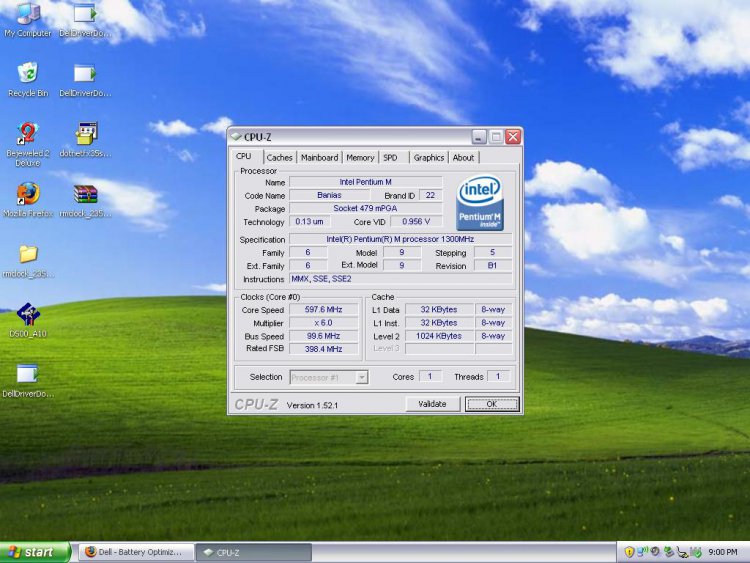The width and height of the screenshot is (750, 563).
Task: Click the Level 2 value 1024 KBytes
Action: [x=439, y=336]
